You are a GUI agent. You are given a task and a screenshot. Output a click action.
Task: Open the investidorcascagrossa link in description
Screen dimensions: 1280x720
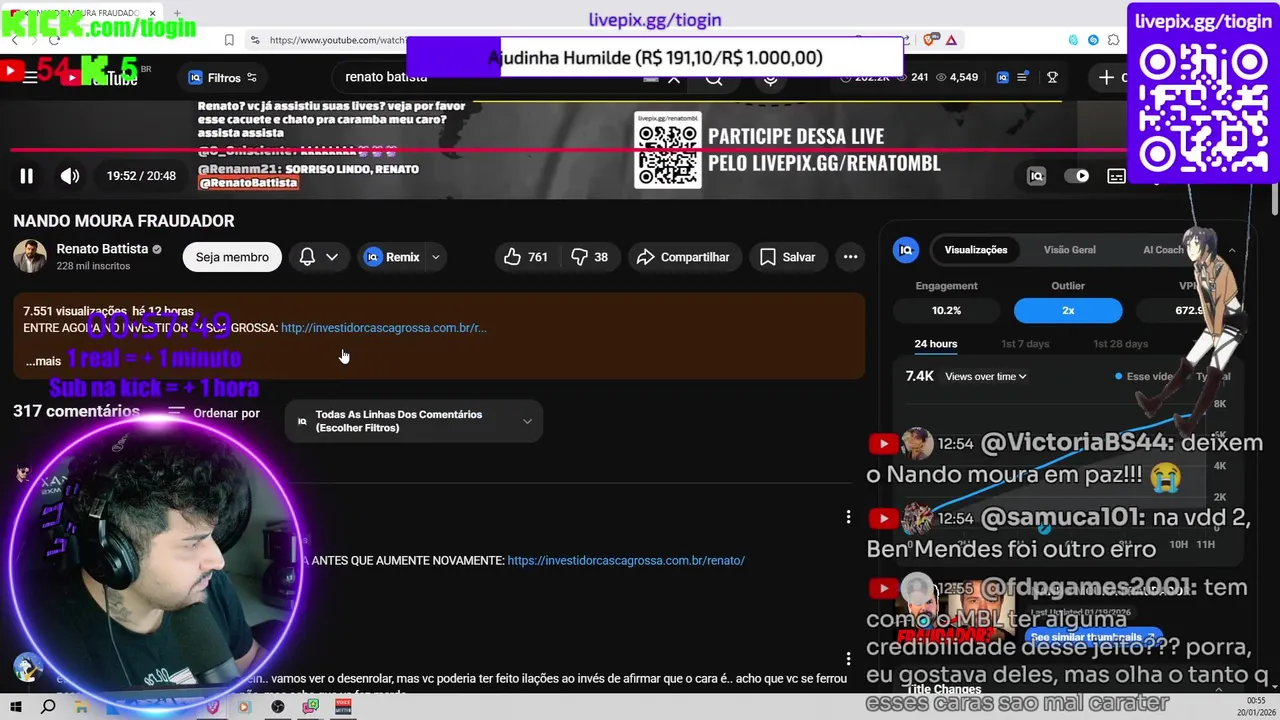(x=384, y=328)
